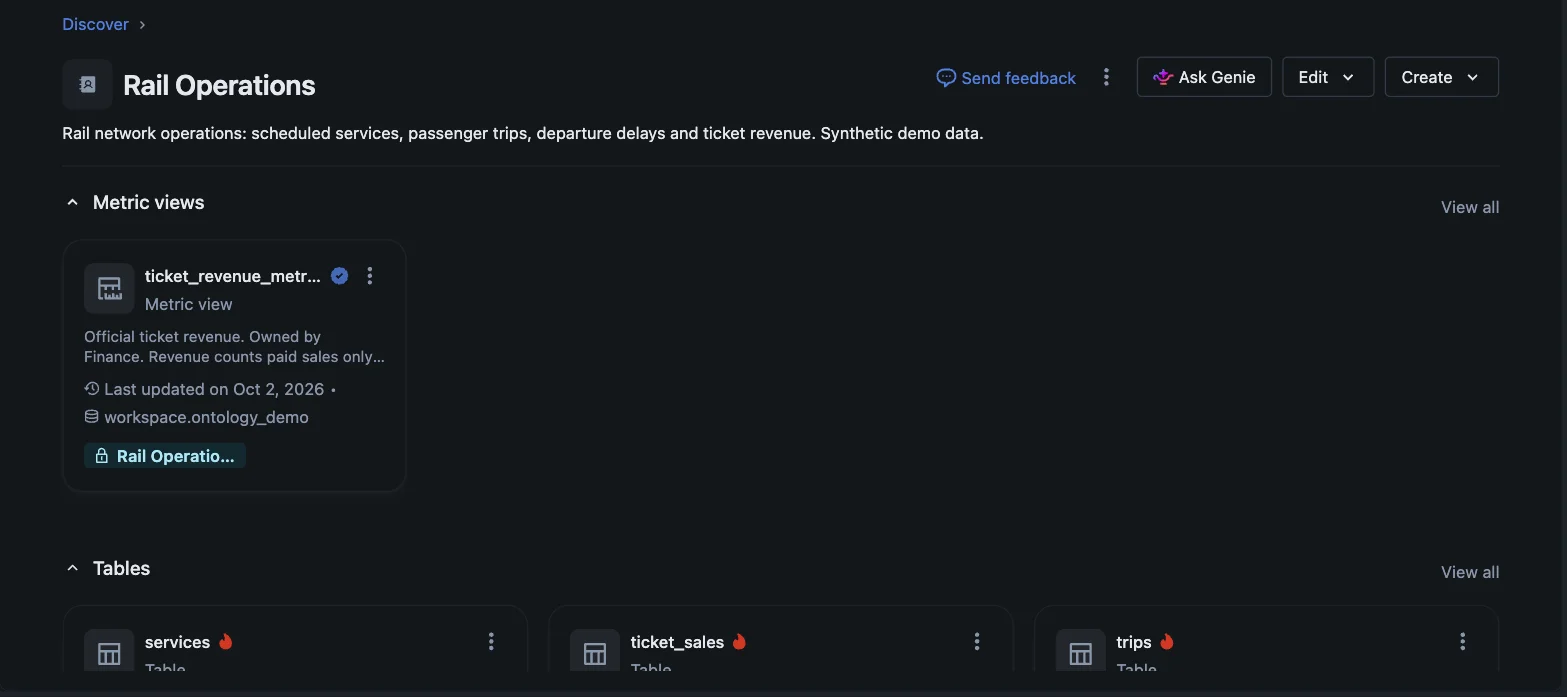Click Last updated on Oct 2, 2026 text
The height and width of the screenshot is (697, 1567).
tap(215, 389)
